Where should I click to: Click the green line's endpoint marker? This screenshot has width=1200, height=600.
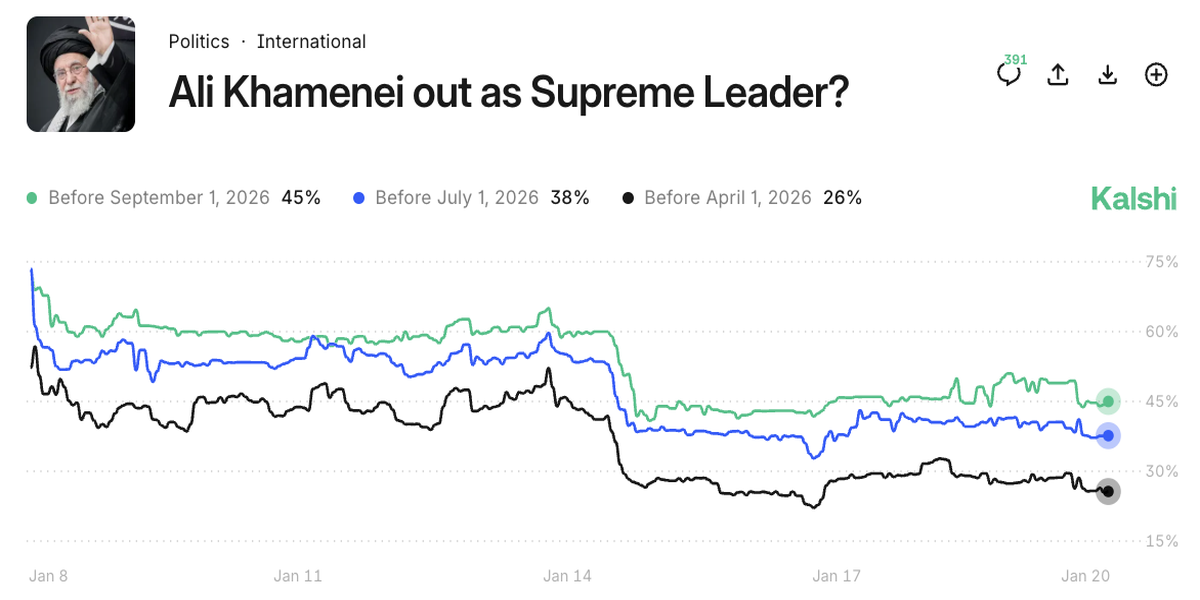point(1107,402)
